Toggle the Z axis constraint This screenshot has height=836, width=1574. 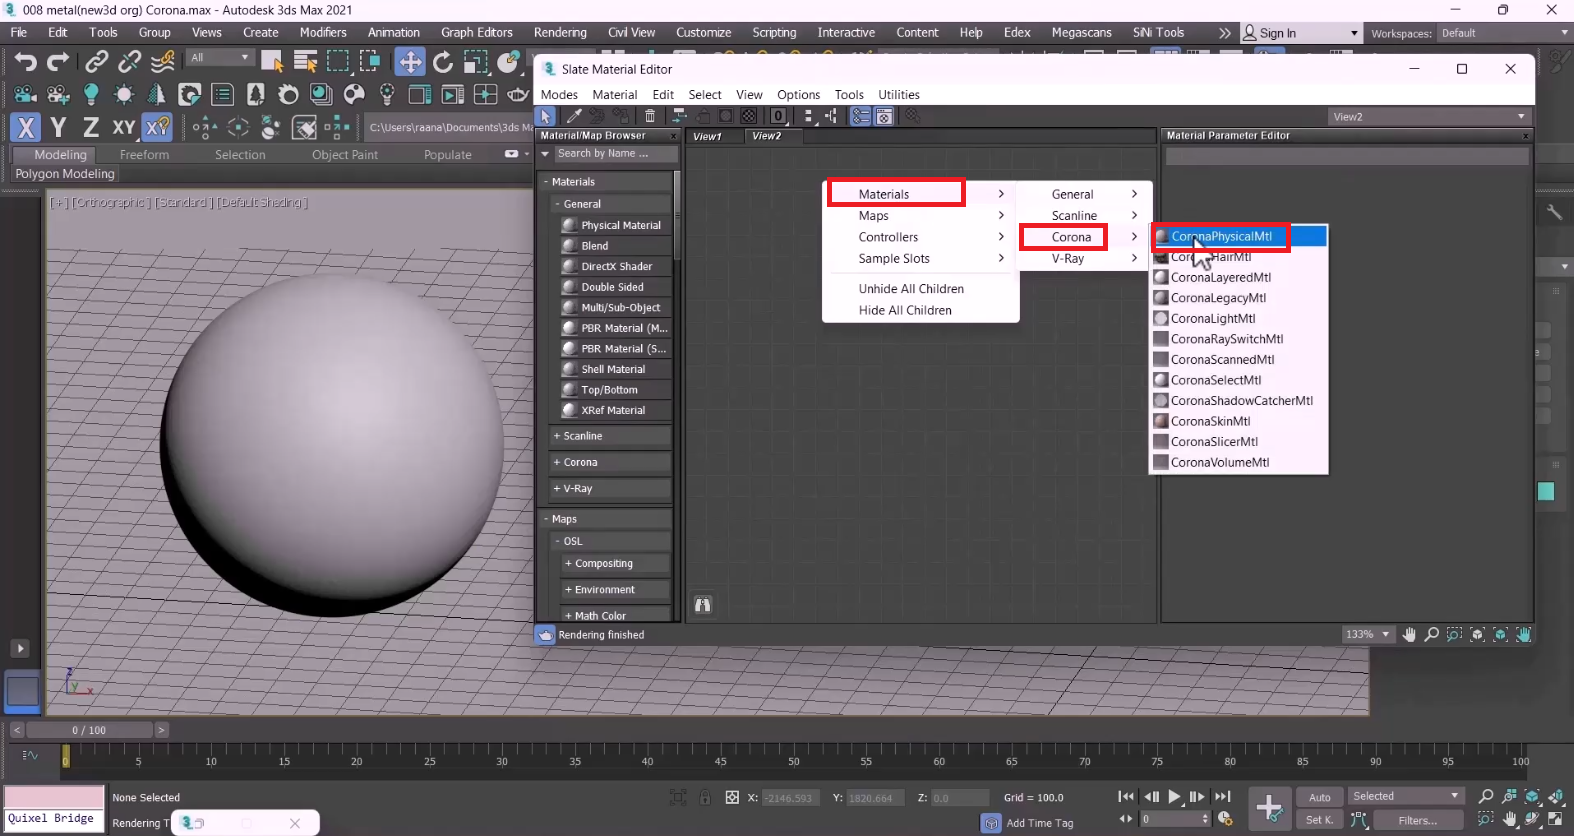click(x=91, y=127)
